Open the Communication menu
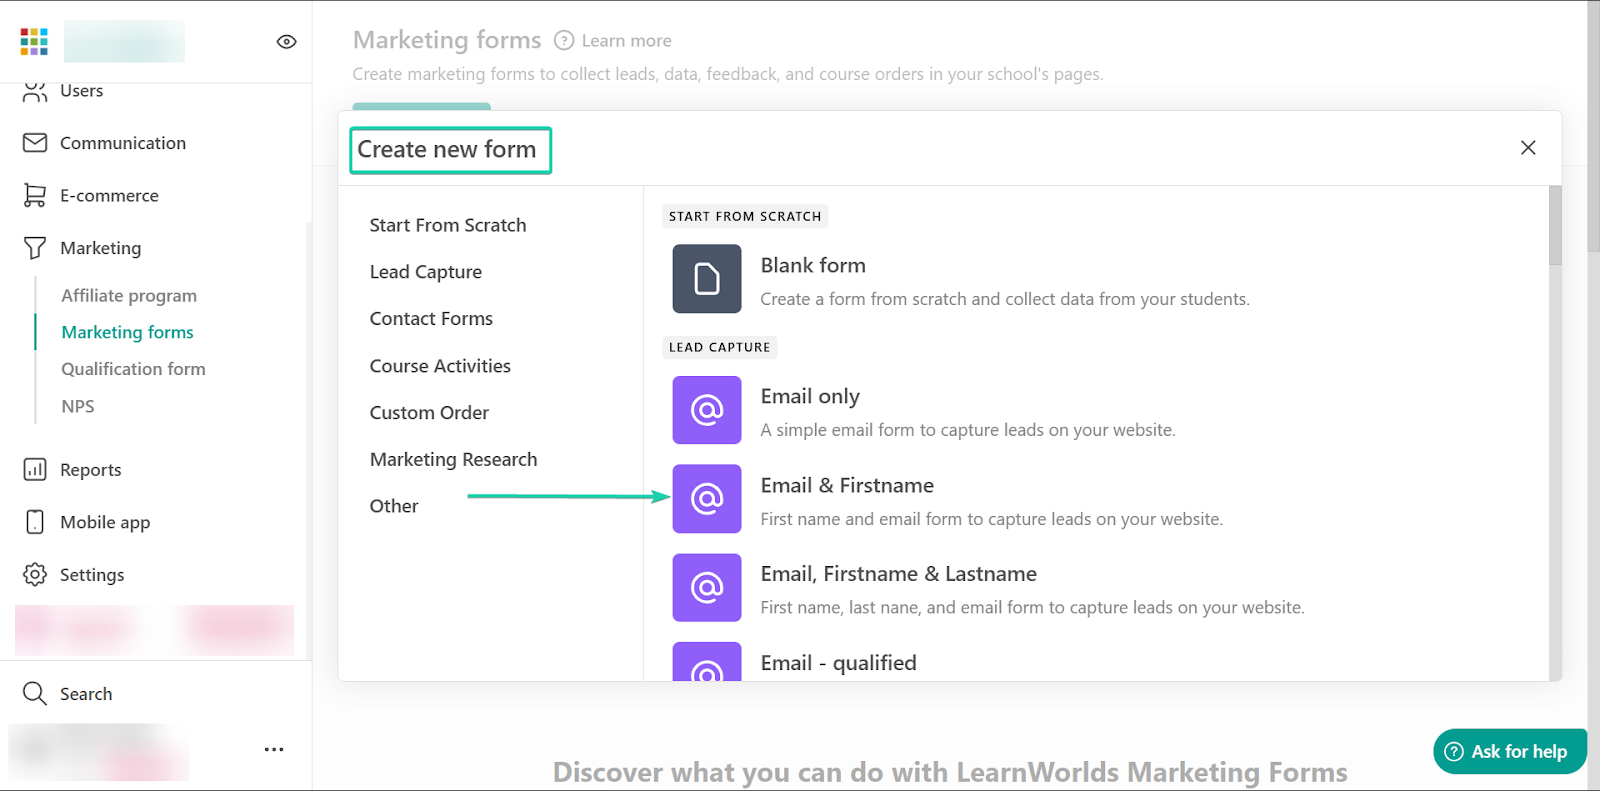 tap(123, 143)
